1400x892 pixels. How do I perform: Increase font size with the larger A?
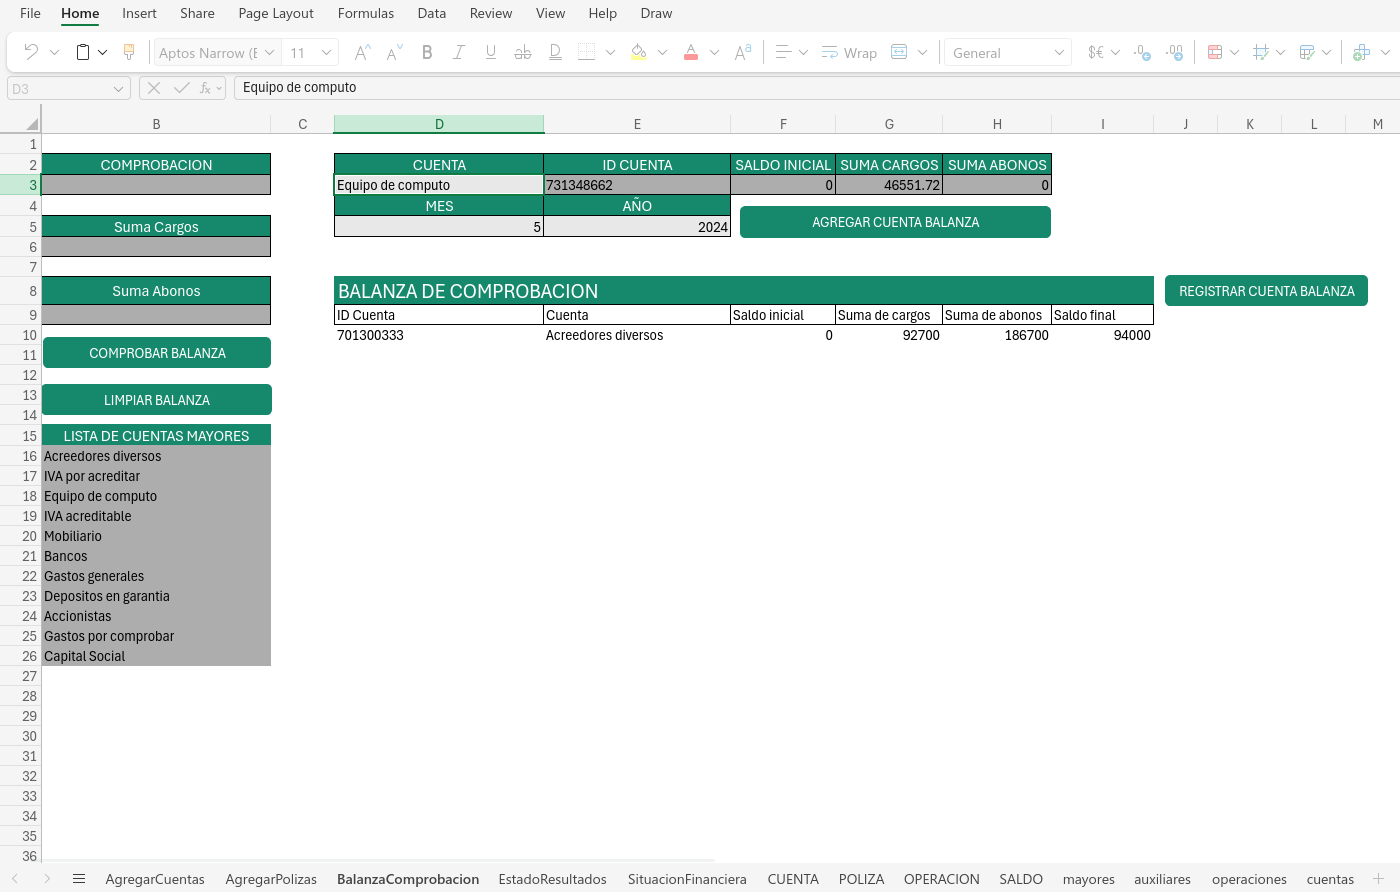(363, 52)
